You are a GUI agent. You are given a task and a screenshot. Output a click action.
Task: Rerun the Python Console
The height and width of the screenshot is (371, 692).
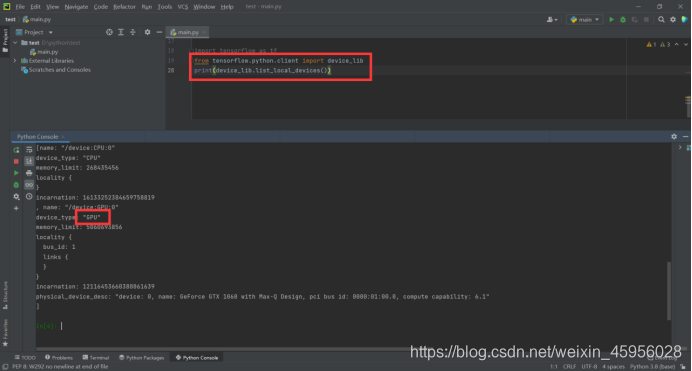[16, 150]
